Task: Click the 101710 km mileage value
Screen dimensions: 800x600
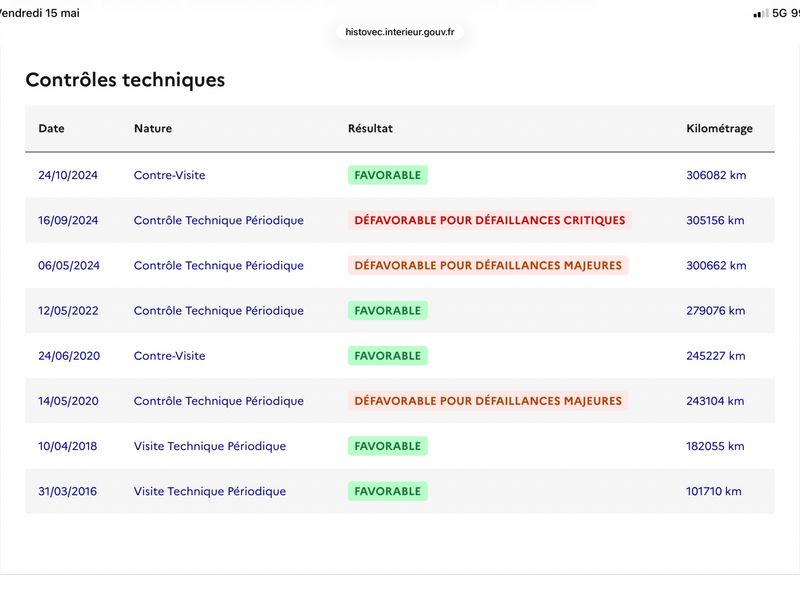Action: point(714,491)
